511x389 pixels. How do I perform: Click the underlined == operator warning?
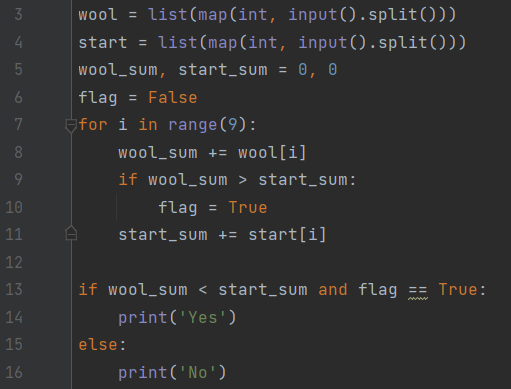coord(418,291)
